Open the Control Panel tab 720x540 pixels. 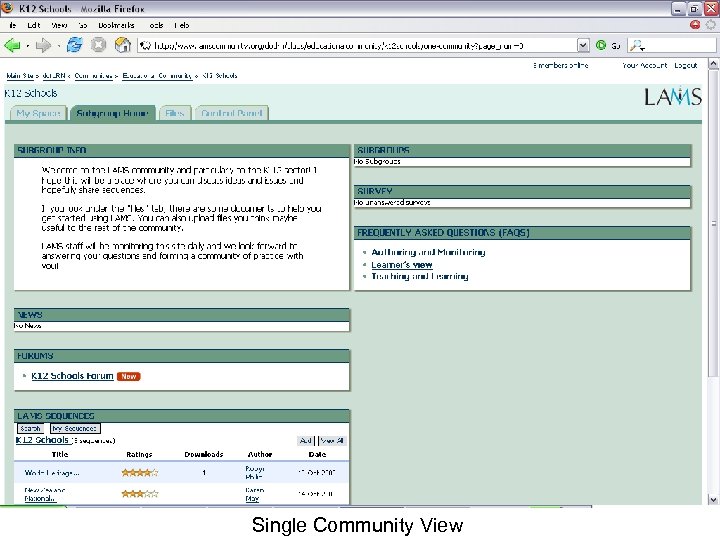pyautogui.click(x=231, y=113)
